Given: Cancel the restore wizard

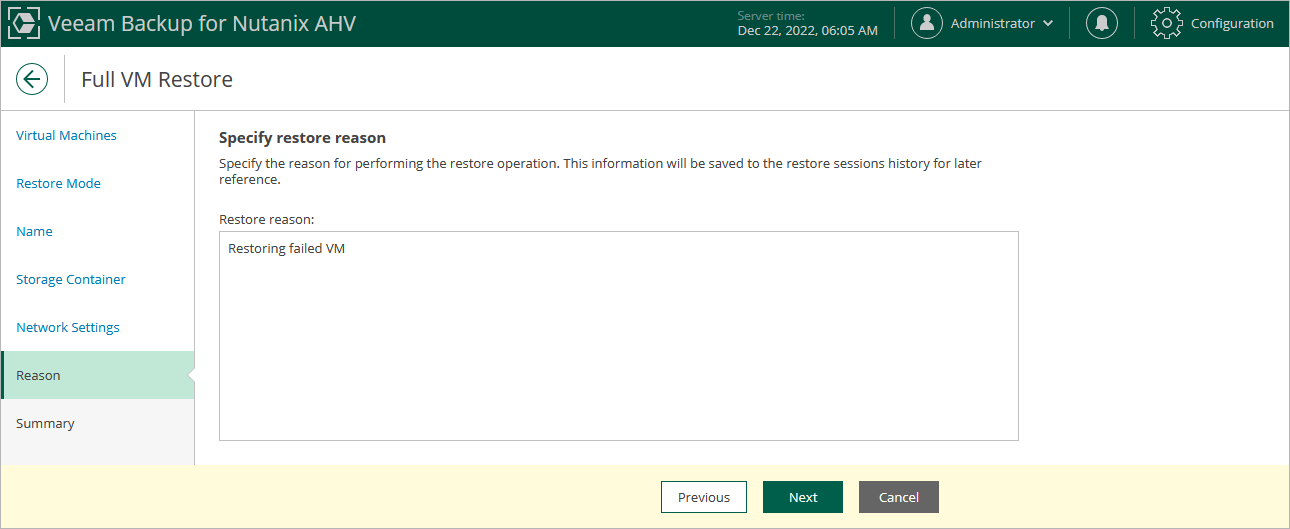Looking at the screenshot, I should pos(899,497).
